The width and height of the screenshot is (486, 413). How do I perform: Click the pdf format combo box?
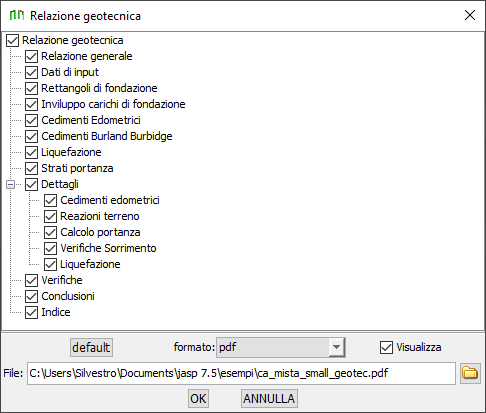pyautogui.click(x=280, y=347)
